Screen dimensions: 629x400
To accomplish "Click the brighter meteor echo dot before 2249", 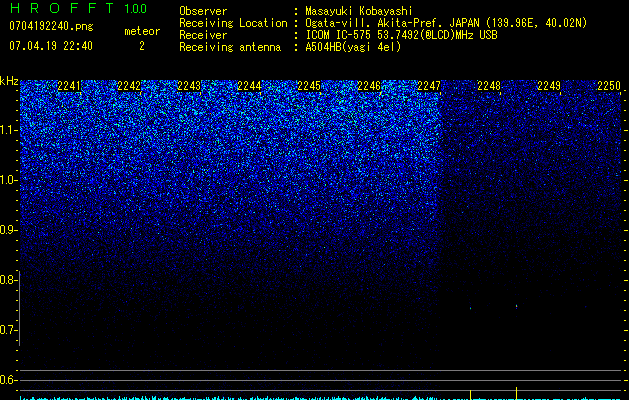I will [x=516, y=307].
